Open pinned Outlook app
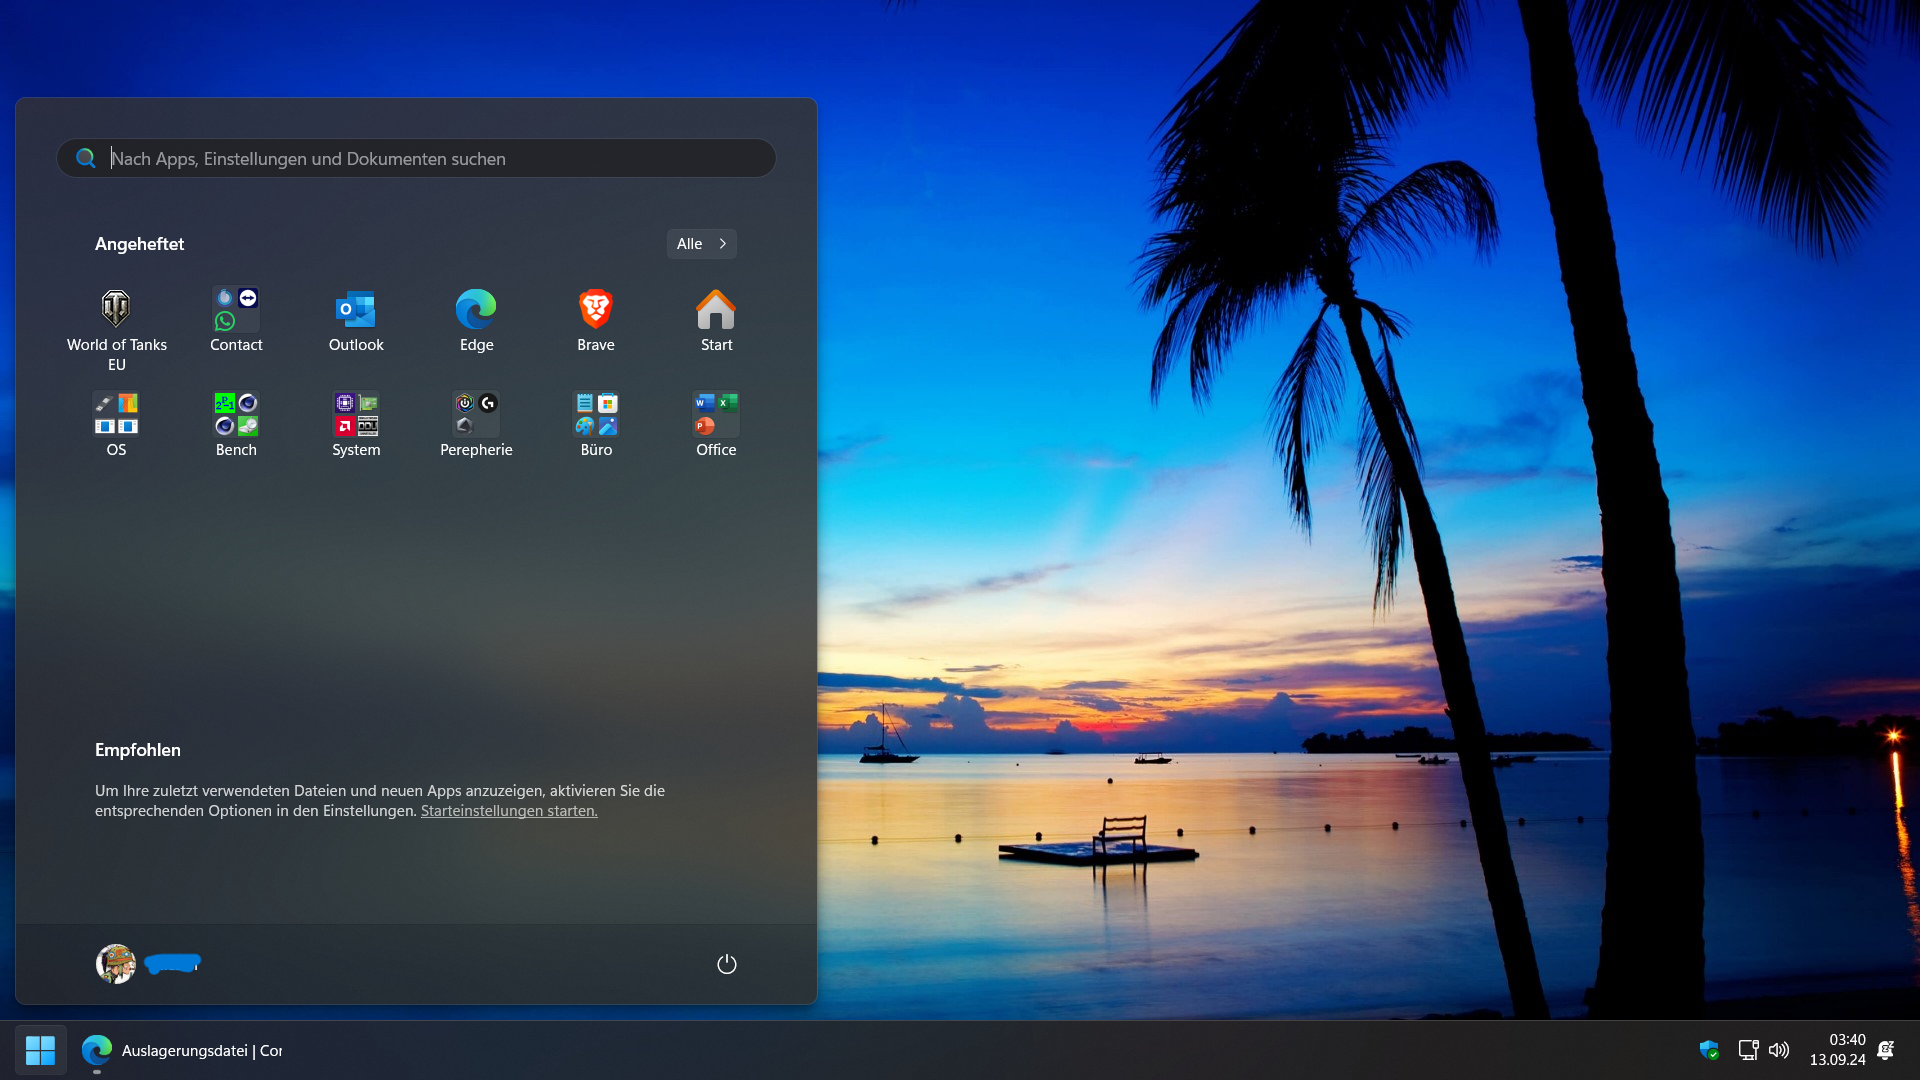This screenshot has height=1080, width=1920. (x=356, y=310)
